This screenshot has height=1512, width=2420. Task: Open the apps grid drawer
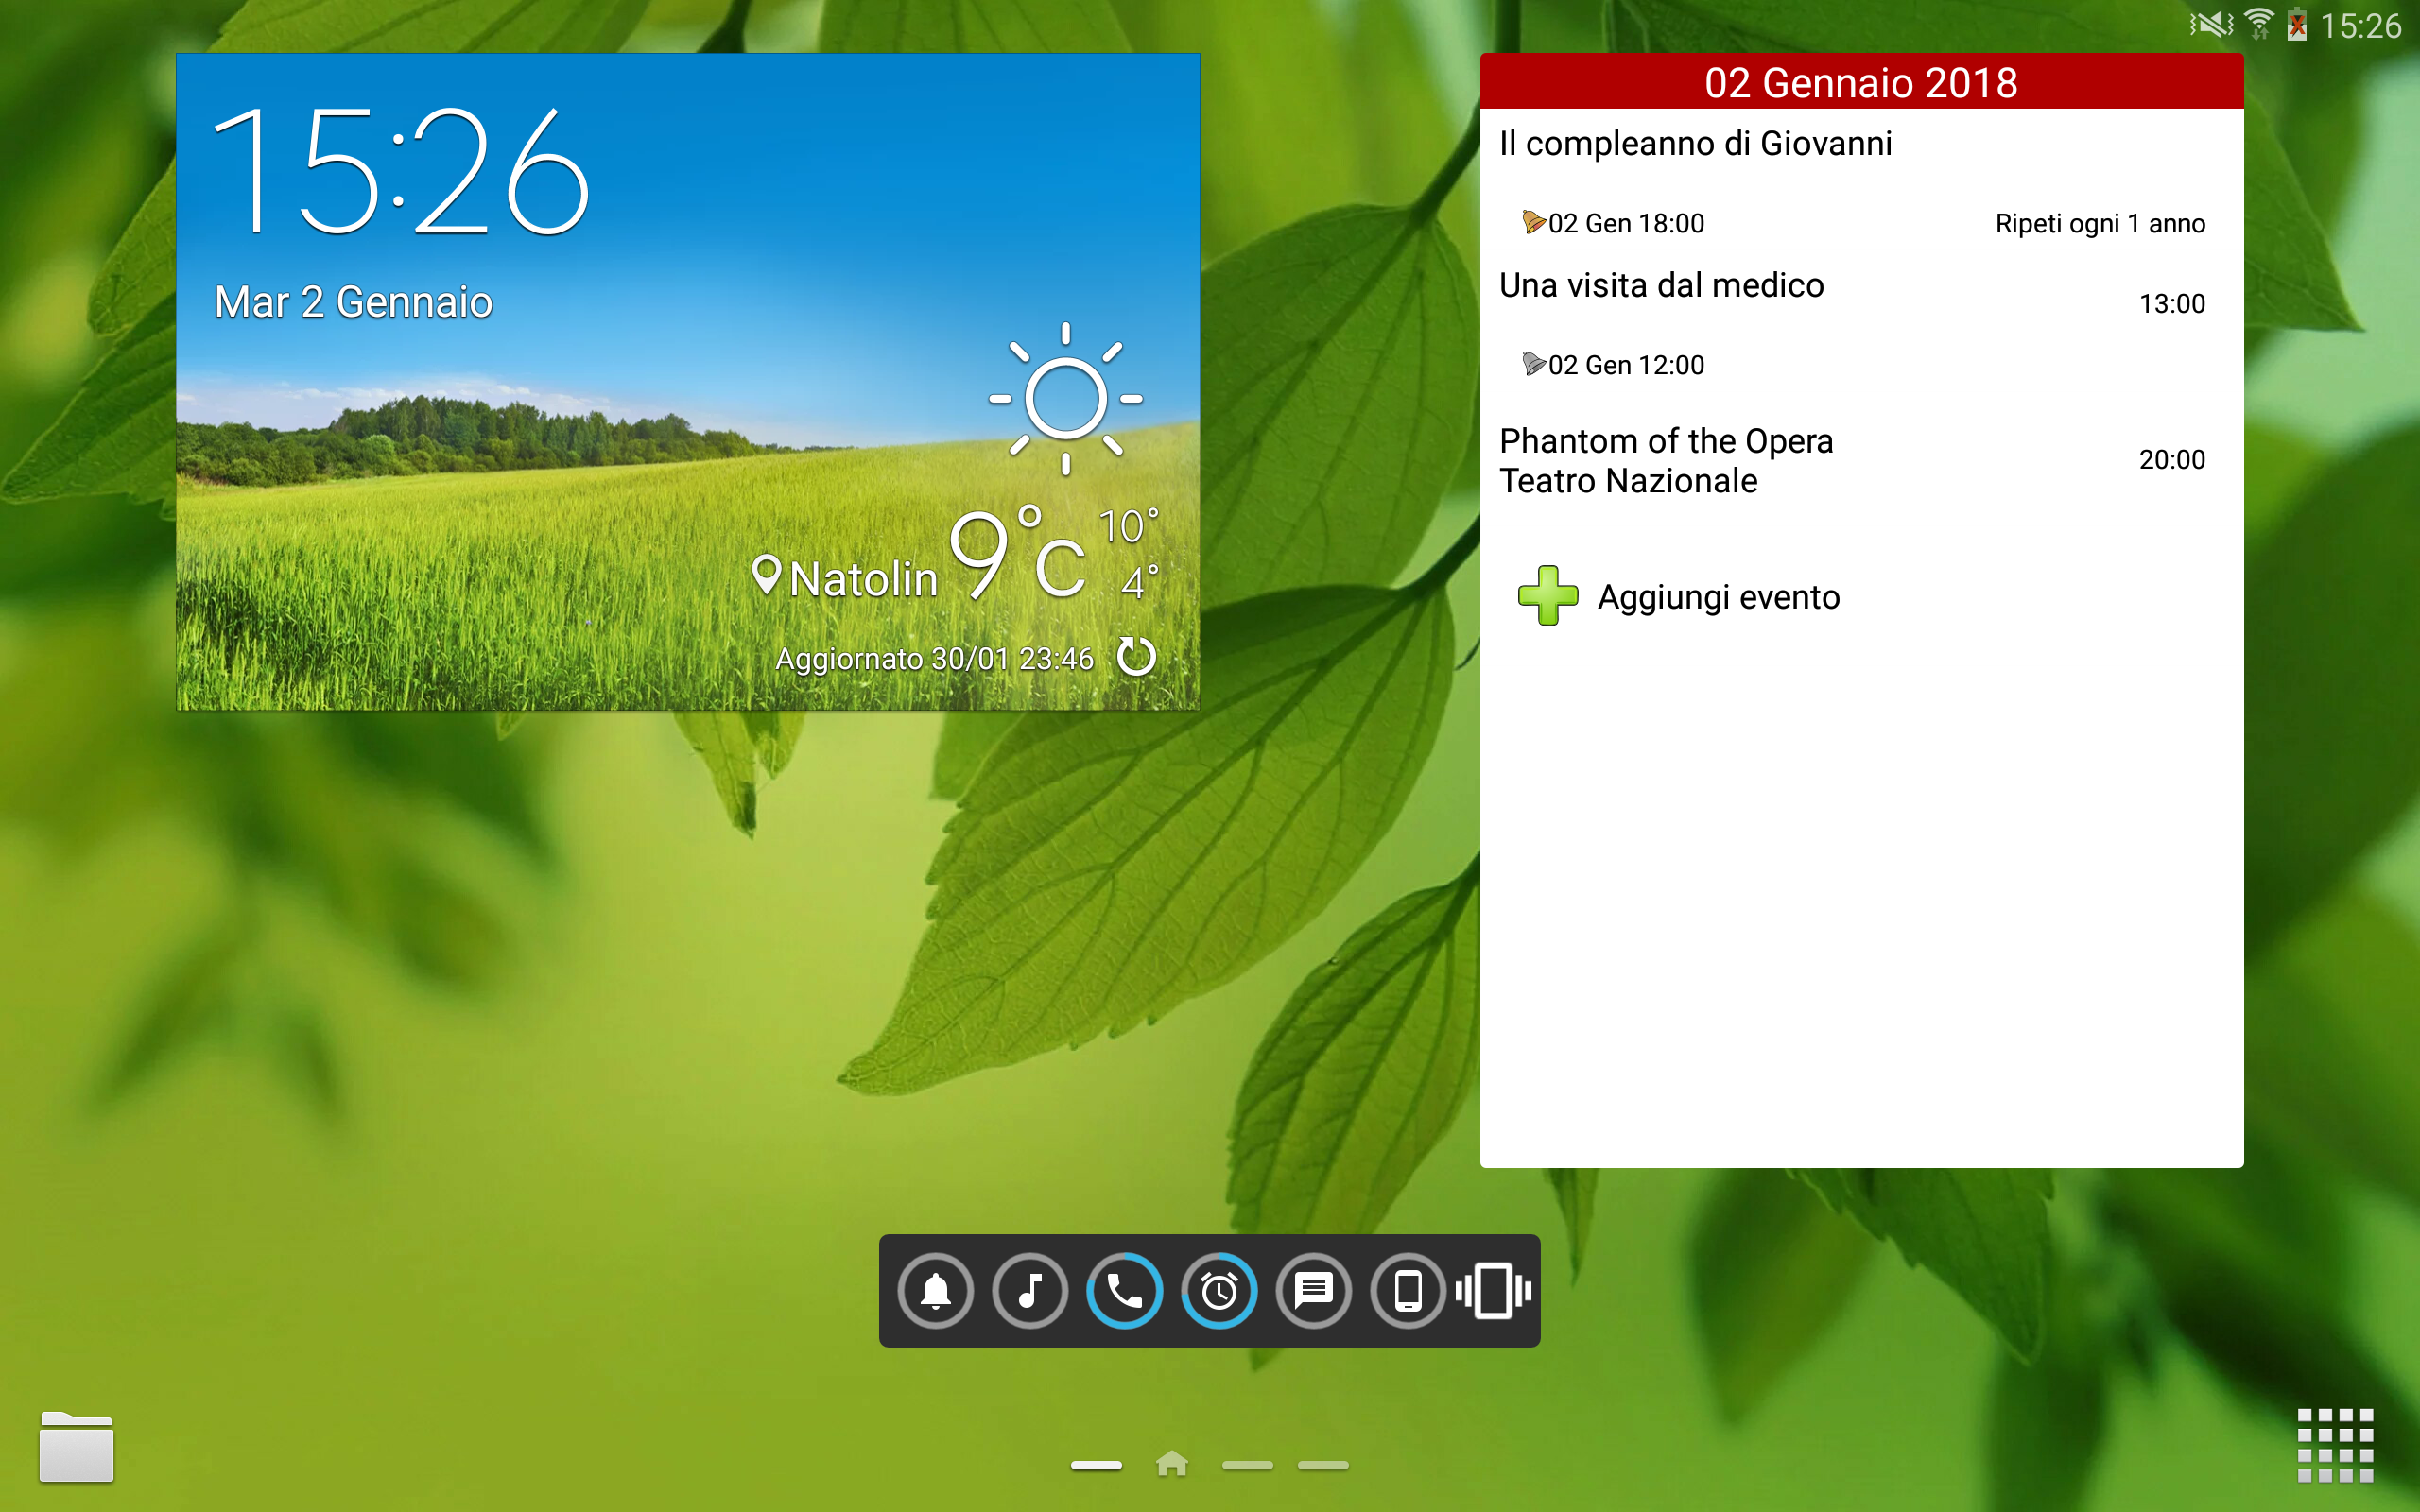point(2335,1445)
